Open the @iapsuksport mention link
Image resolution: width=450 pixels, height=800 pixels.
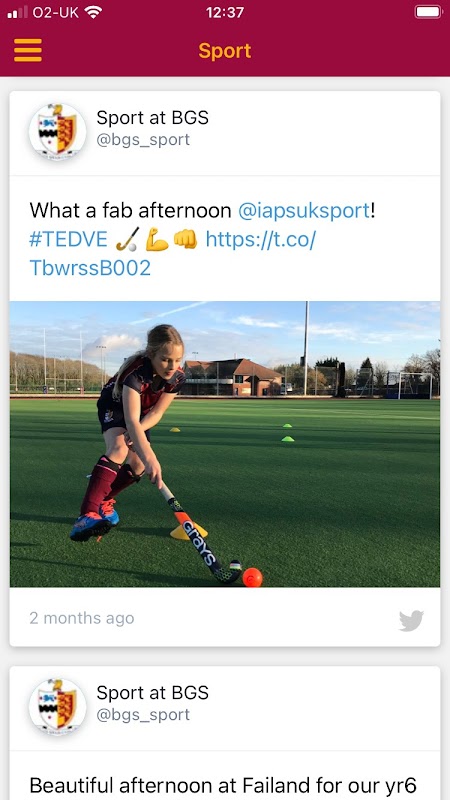pos(304,210)
